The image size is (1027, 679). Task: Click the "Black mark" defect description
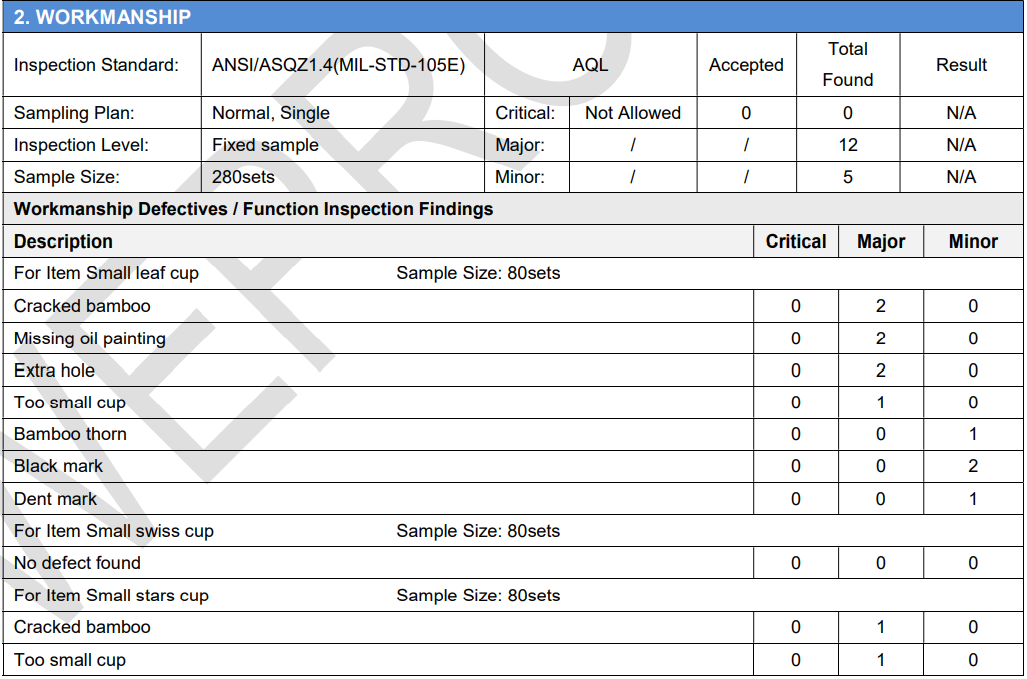[x=58, y=466]
